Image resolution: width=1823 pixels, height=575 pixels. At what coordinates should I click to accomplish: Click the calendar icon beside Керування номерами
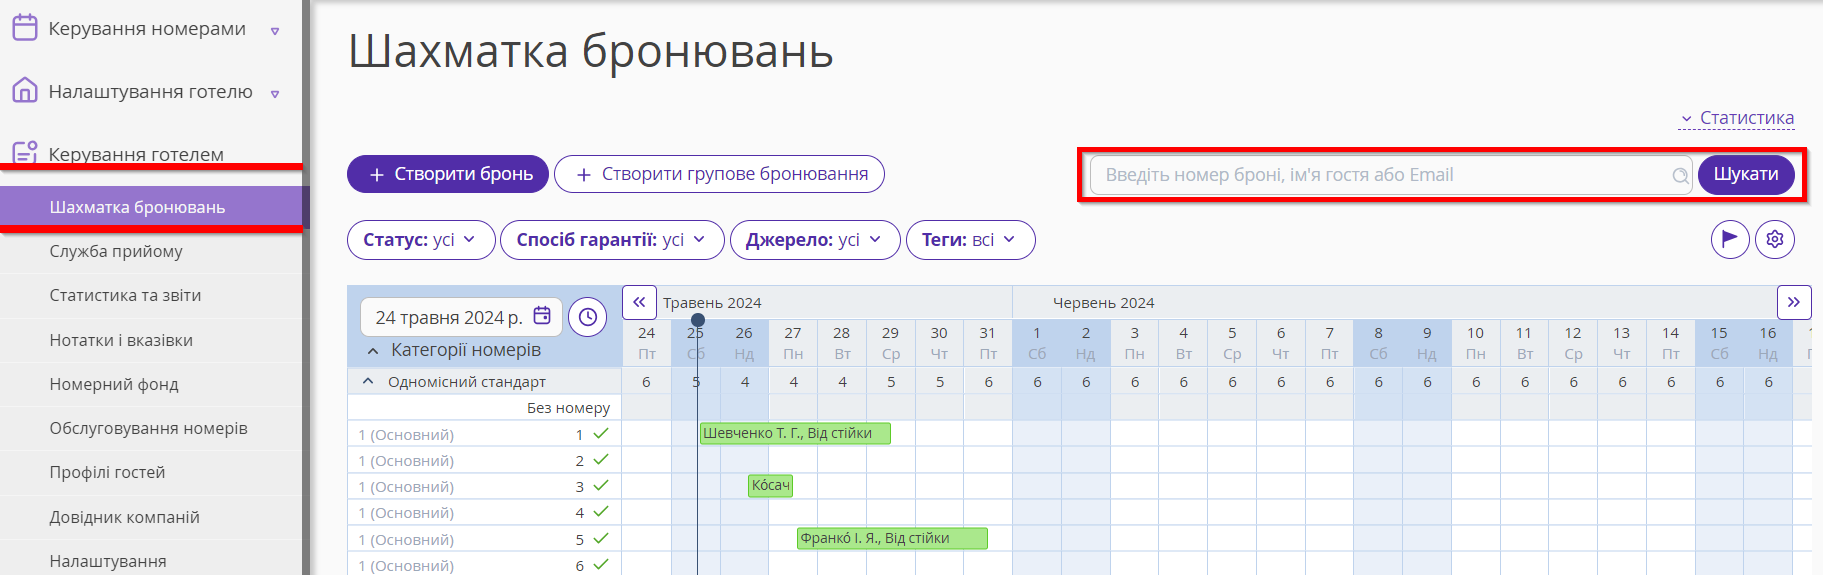25,28
